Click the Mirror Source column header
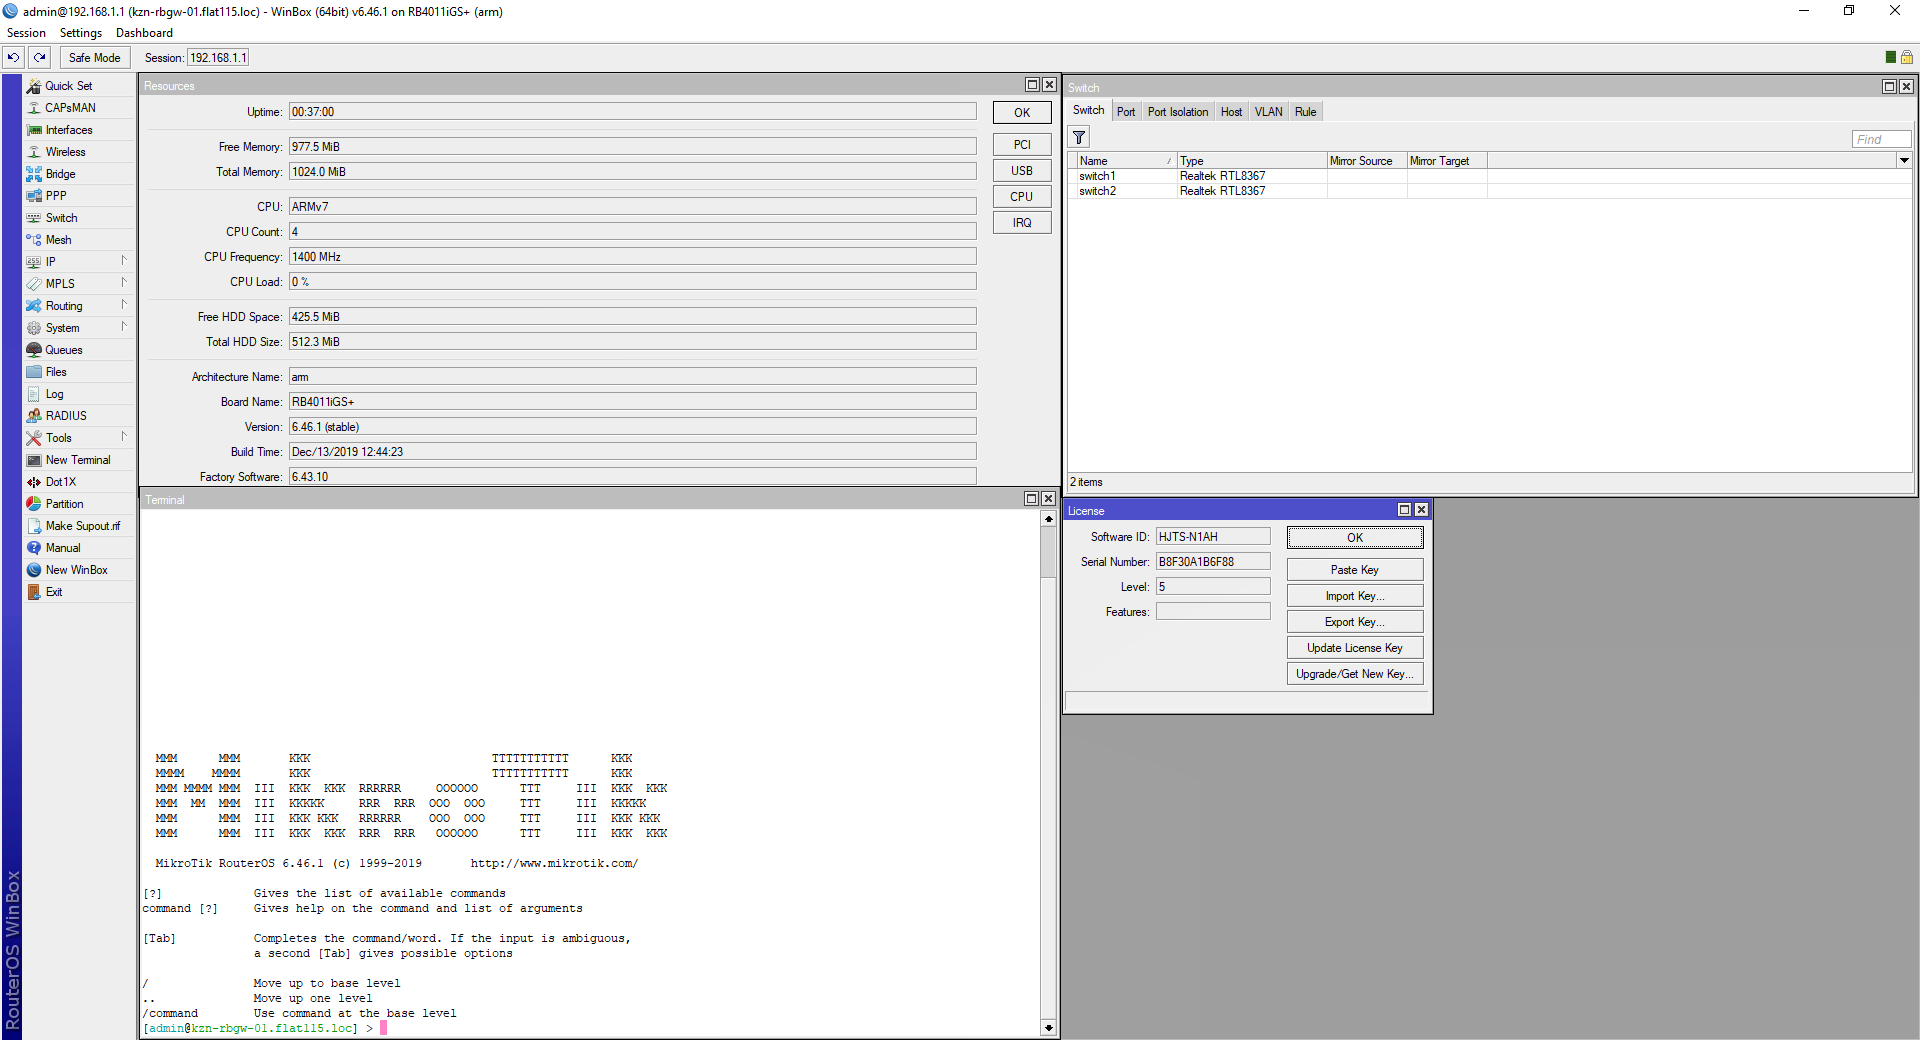 [1367, 161]
